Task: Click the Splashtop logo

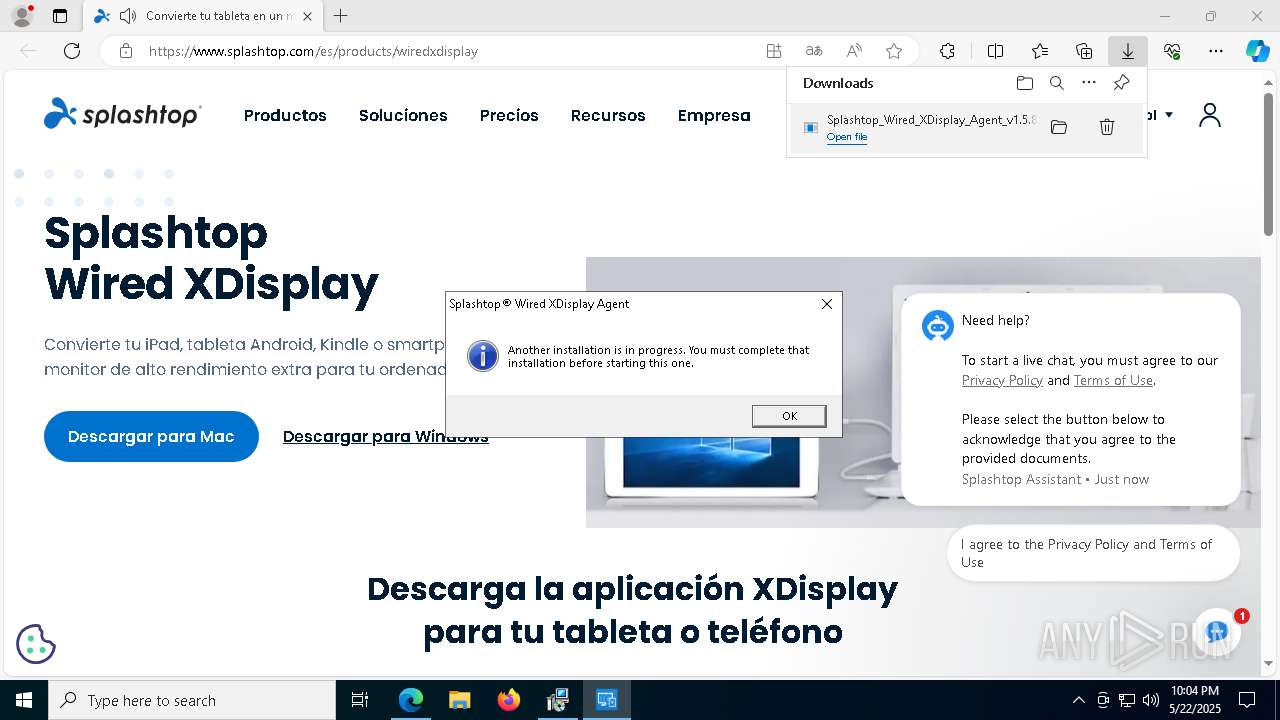Action: (122, 114)
